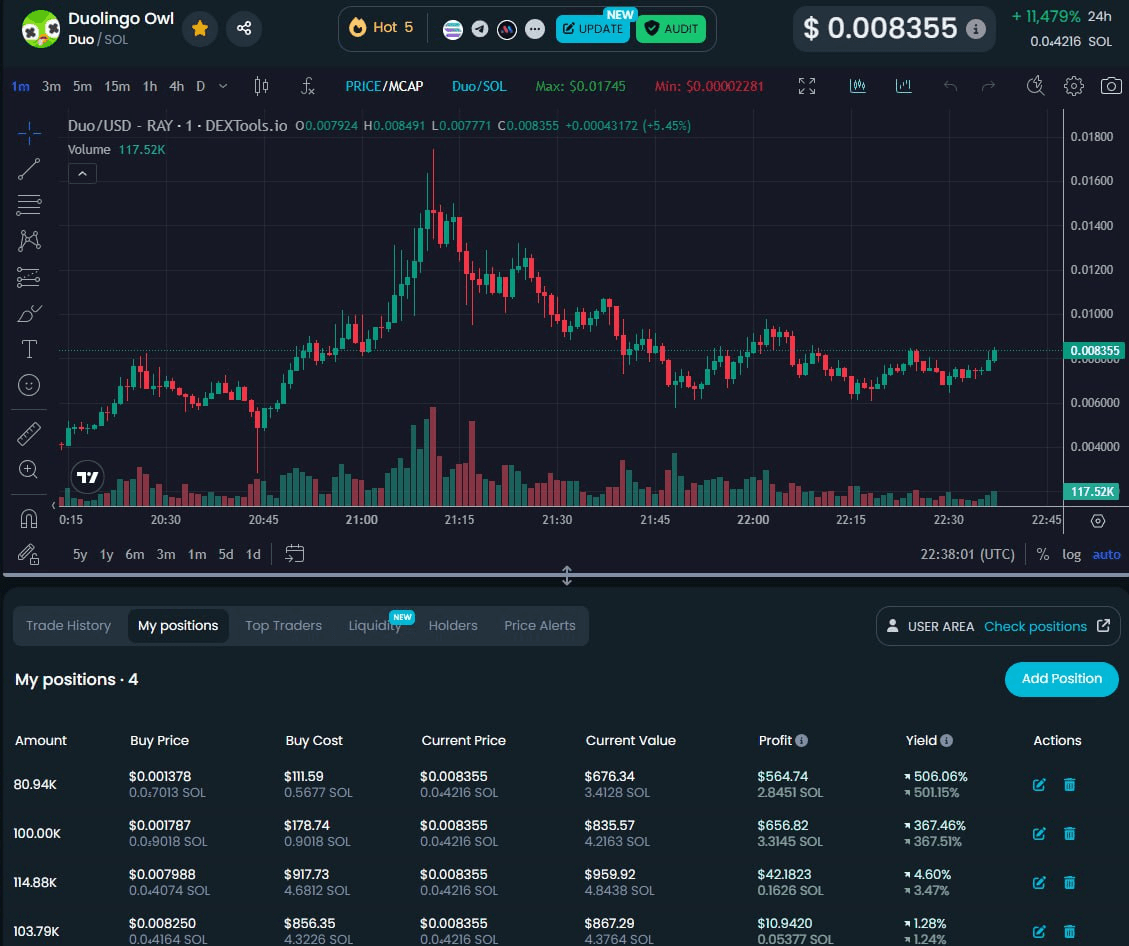Set chart range to 1y
This screenshot has width=1129, height=946.
[107, 554]
